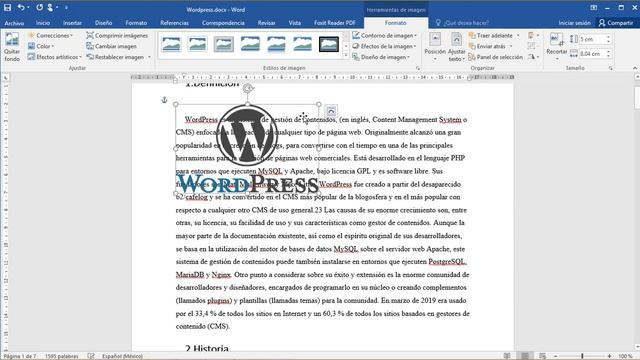The height and width of the screenshot is (360, 640).
Task: Open Diseño de imagen dropdown
Action: click(x=381, y=57)
